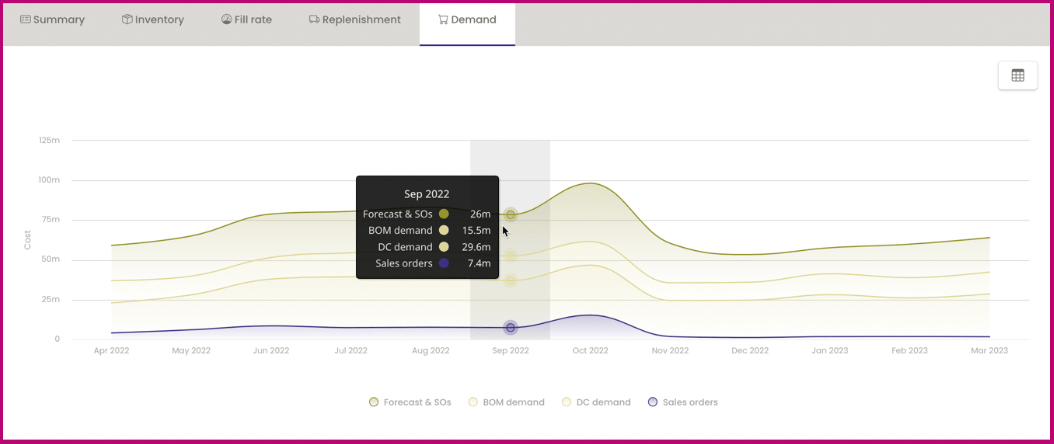
Task: Click the Fill rate pie icon
Action: 226,20
